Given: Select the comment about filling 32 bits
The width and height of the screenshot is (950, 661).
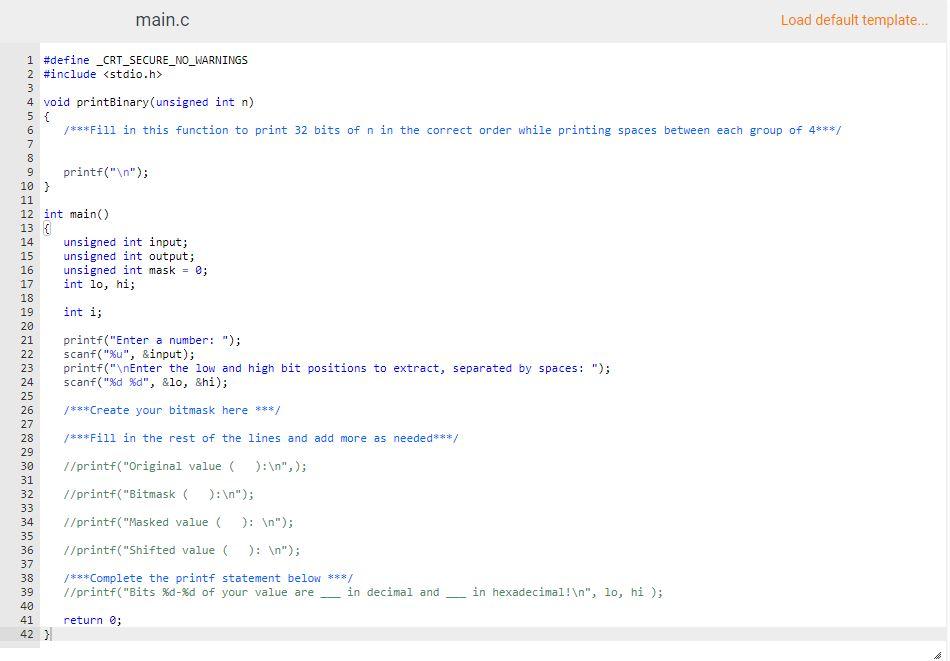Looking at the screenshot, I should point(450,130).
